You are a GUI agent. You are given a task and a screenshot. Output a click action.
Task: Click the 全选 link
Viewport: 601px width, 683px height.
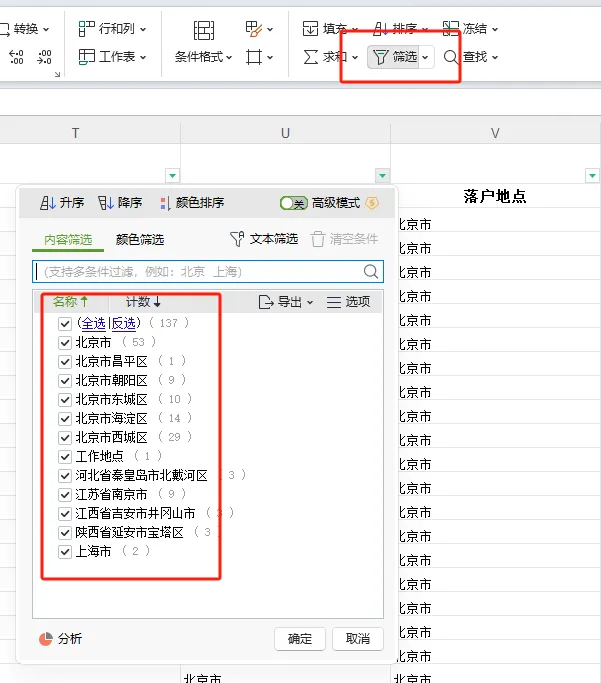pyautogui.click(x=93, y=323)
